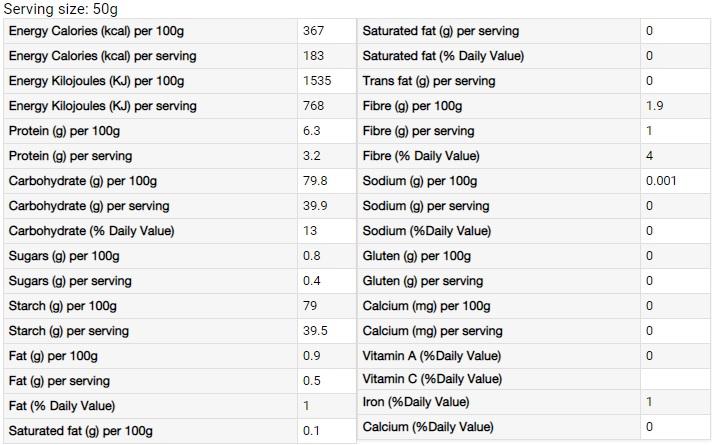Click the Sodium per 100g value field
This screenshot has width=714, height=445.
676,181
